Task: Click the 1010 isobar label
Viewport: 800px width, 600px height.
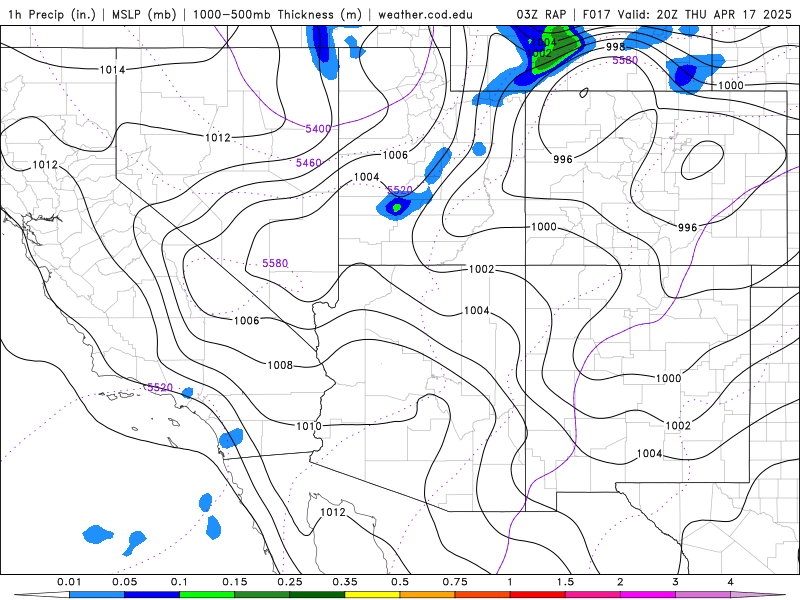Action: point(309,426)
